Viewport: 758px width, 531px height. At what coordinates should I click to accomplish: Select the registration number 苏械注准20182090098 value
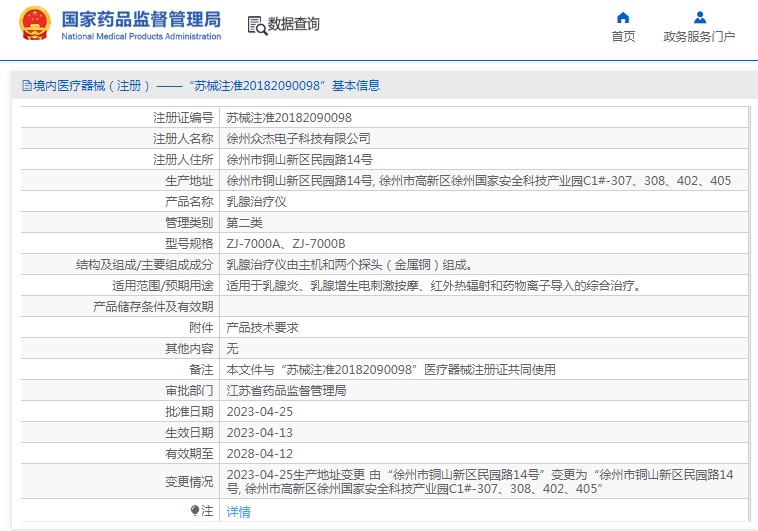289,118
